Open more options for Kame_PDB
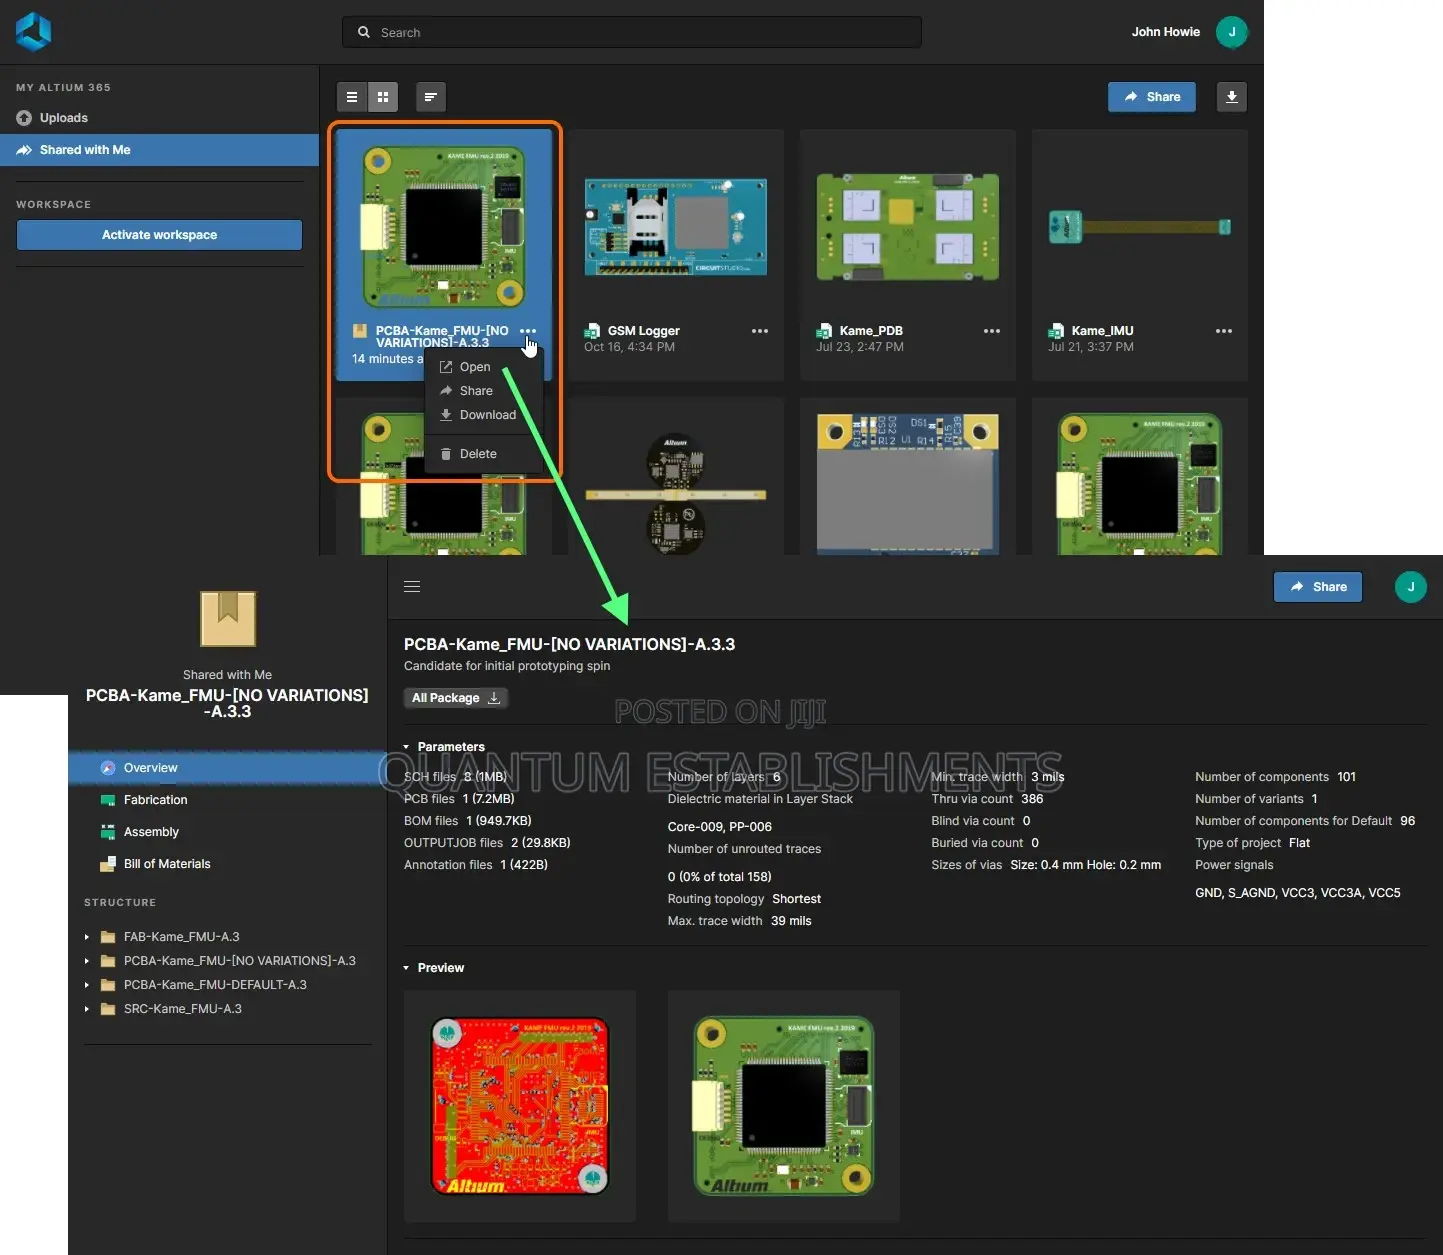Viewport: 1443px width, 1255px height. 992,331
